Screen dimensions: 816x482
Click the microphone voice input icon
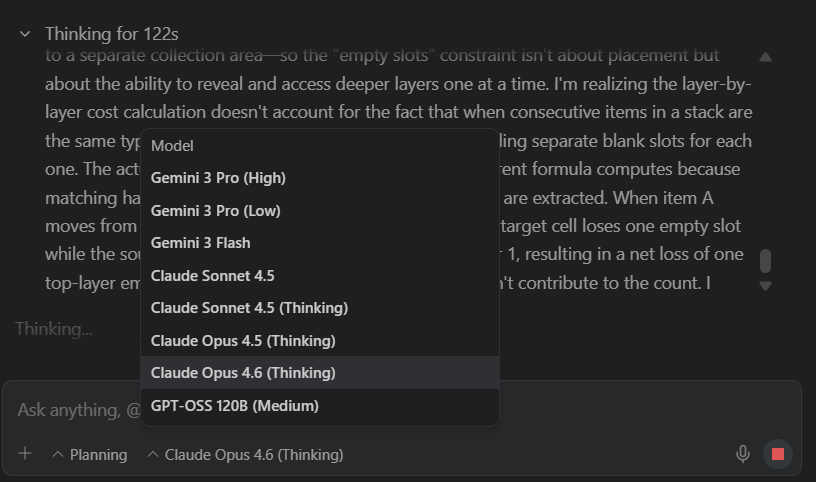point(743,454)
